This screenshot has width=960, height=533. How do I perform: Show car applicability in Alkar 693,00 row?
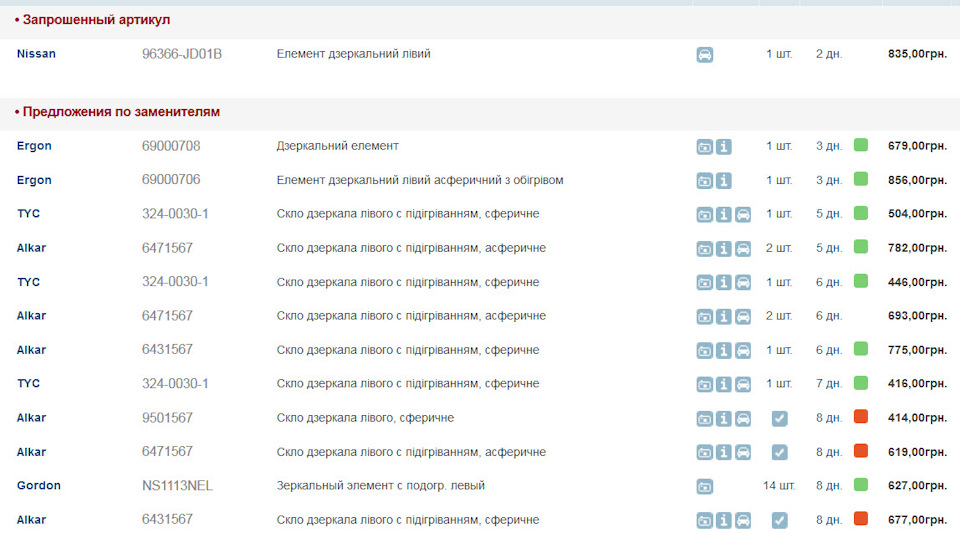[743, 317]
